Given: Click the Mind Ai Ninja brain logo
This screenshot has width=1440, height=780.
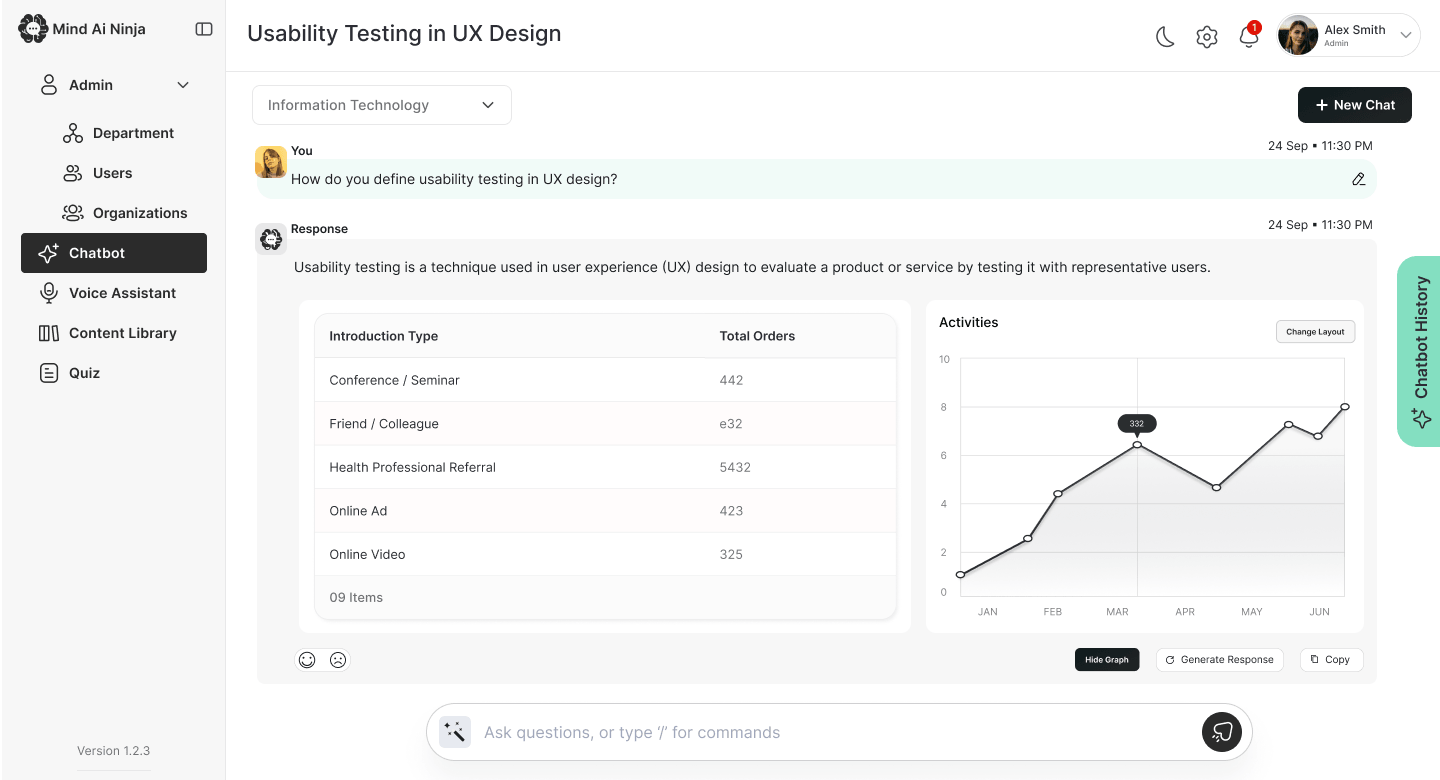Looking at the screenshot, I should click(x=33, y=29).
